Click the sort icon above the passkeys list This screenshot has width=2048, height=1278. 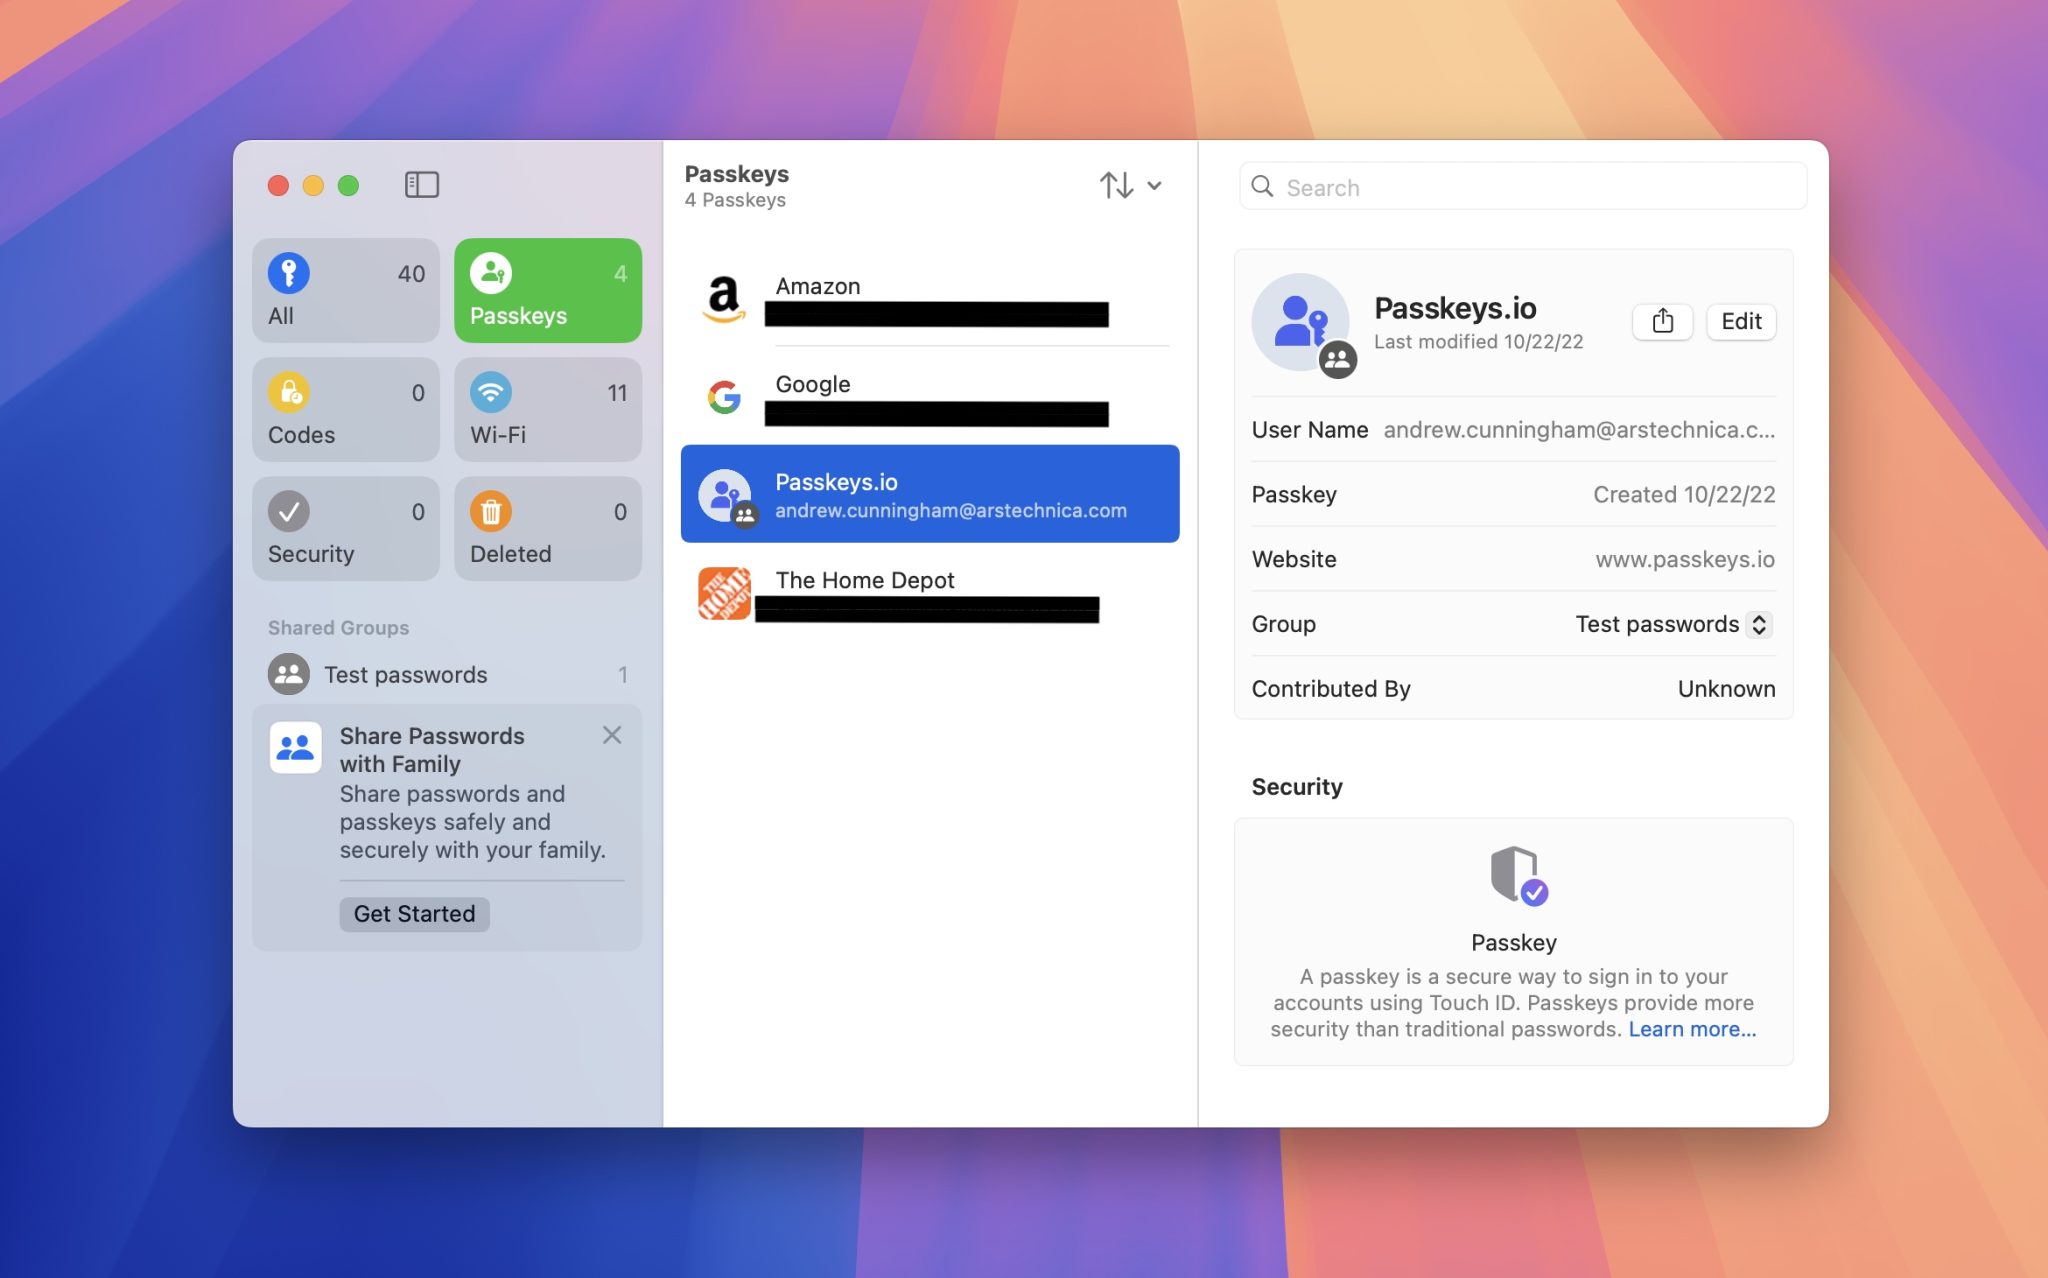1117,185
